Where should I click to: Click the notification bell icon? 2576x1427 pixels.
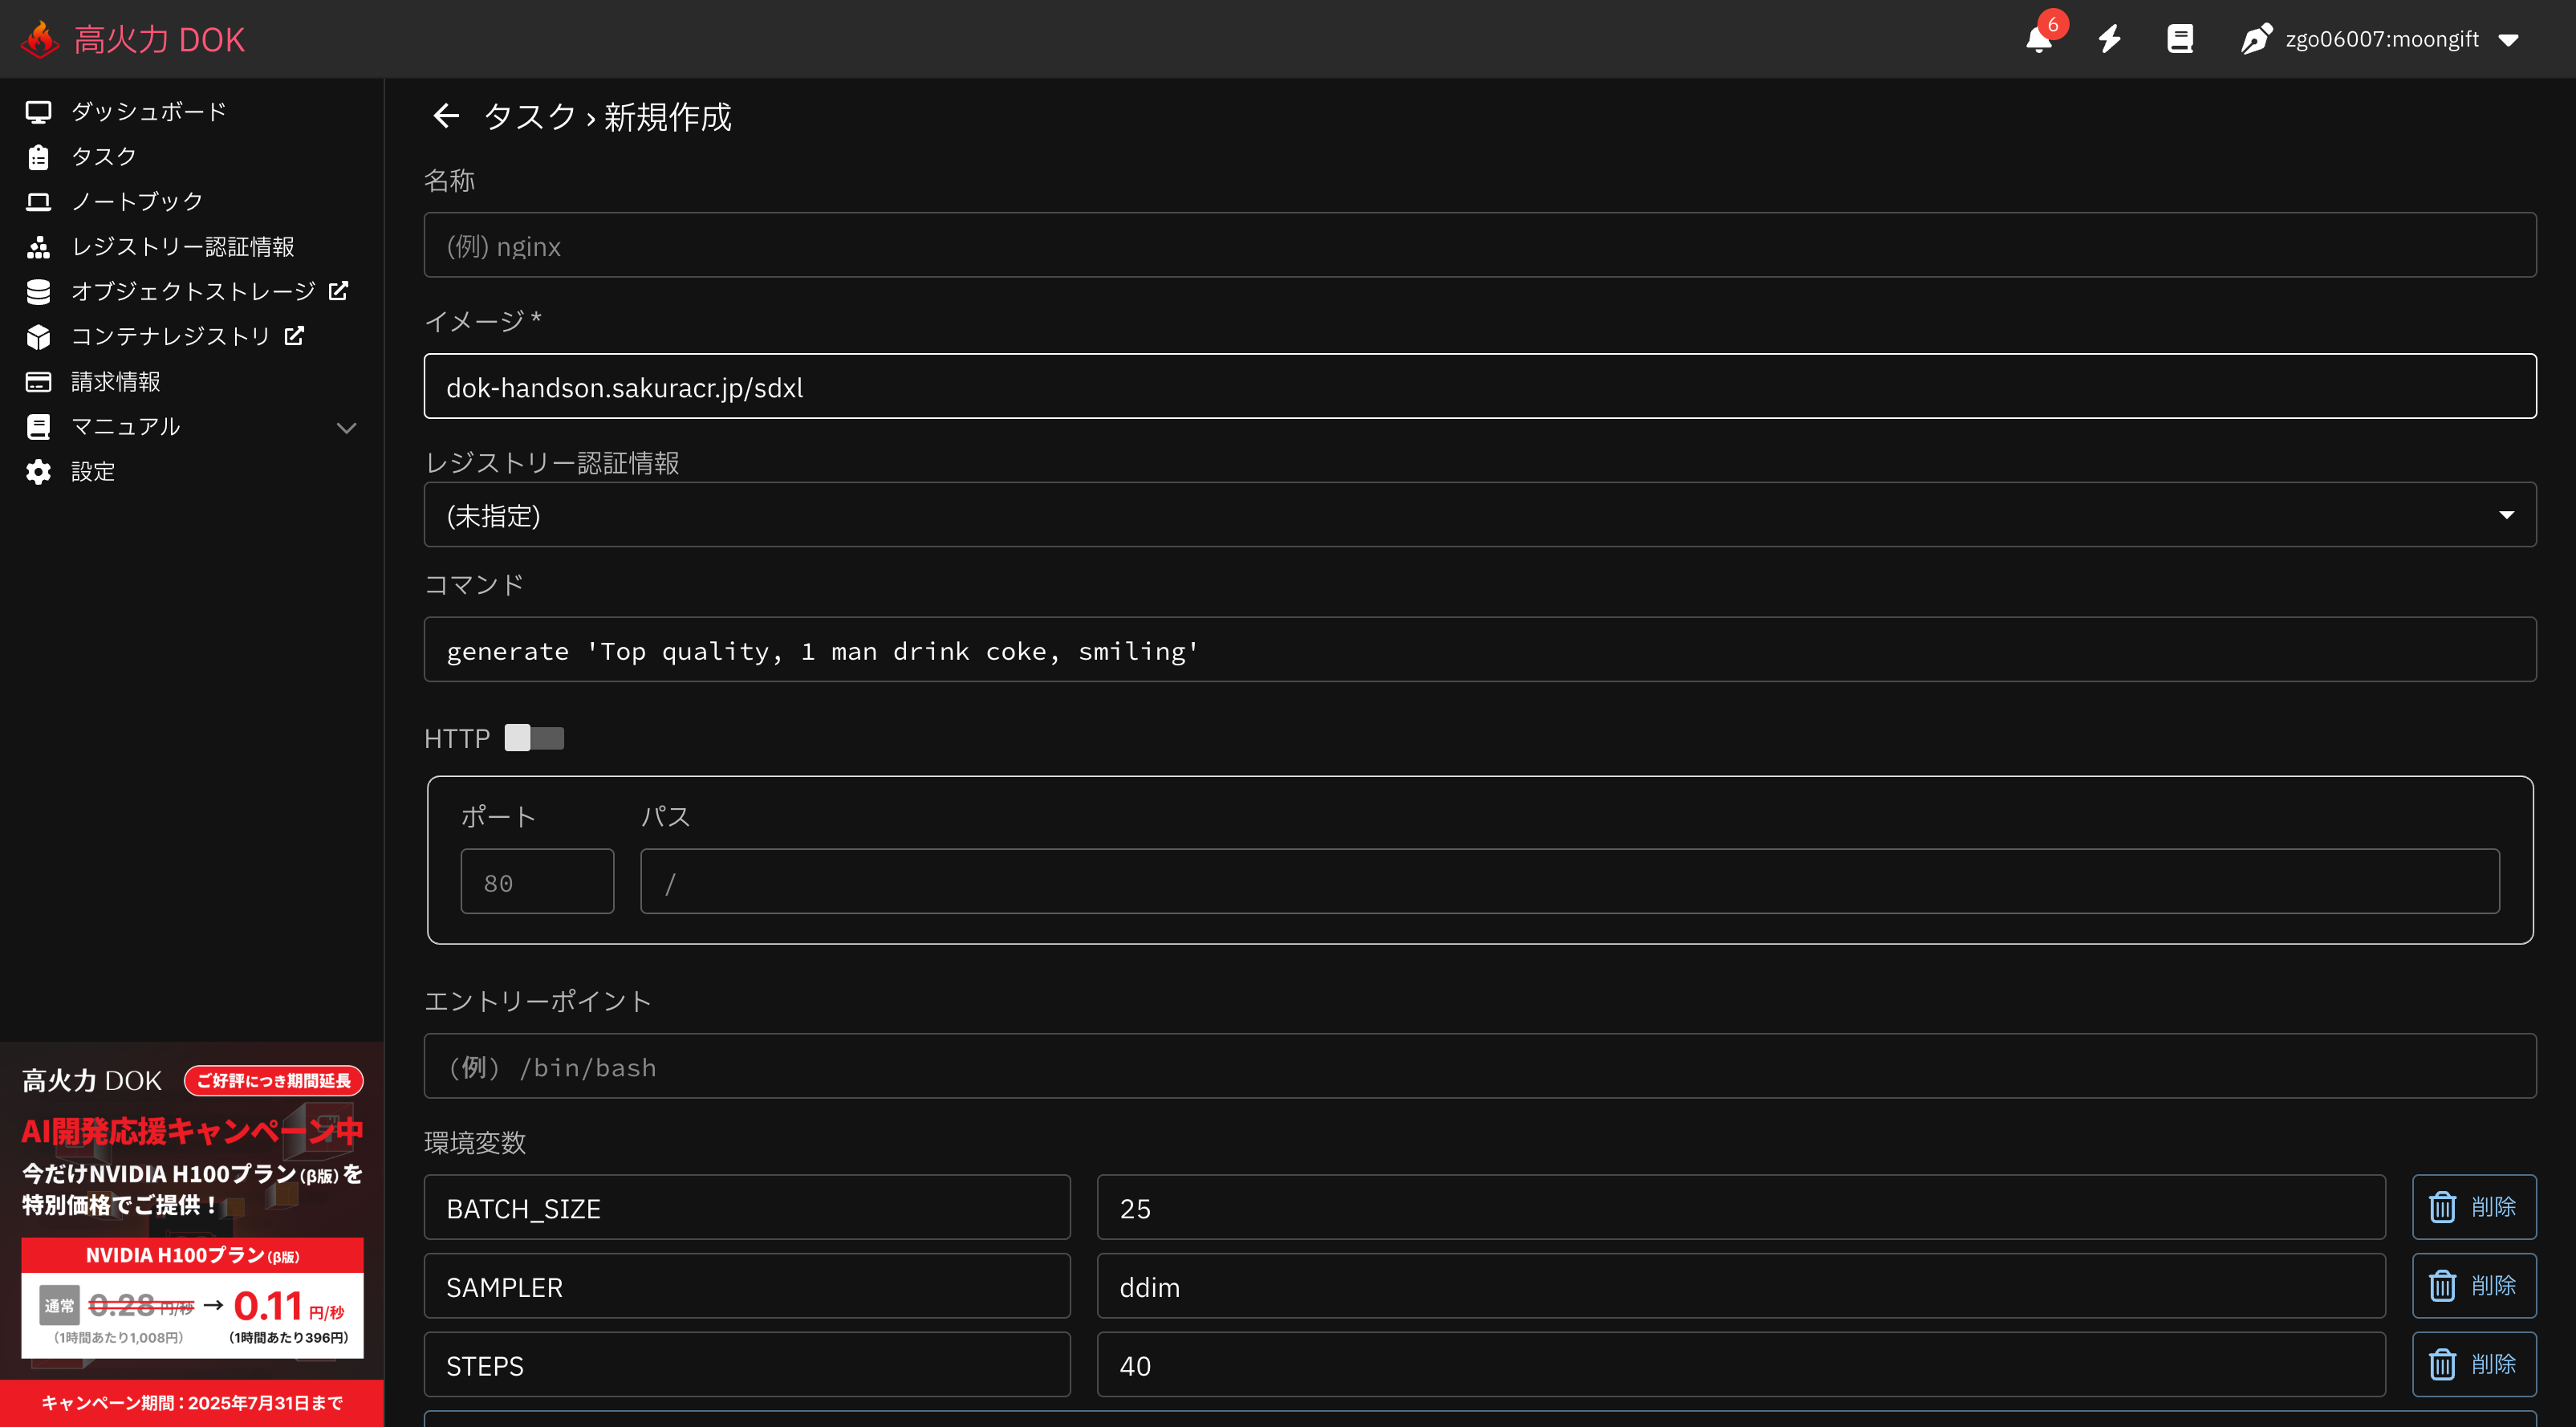point(2038,40)
